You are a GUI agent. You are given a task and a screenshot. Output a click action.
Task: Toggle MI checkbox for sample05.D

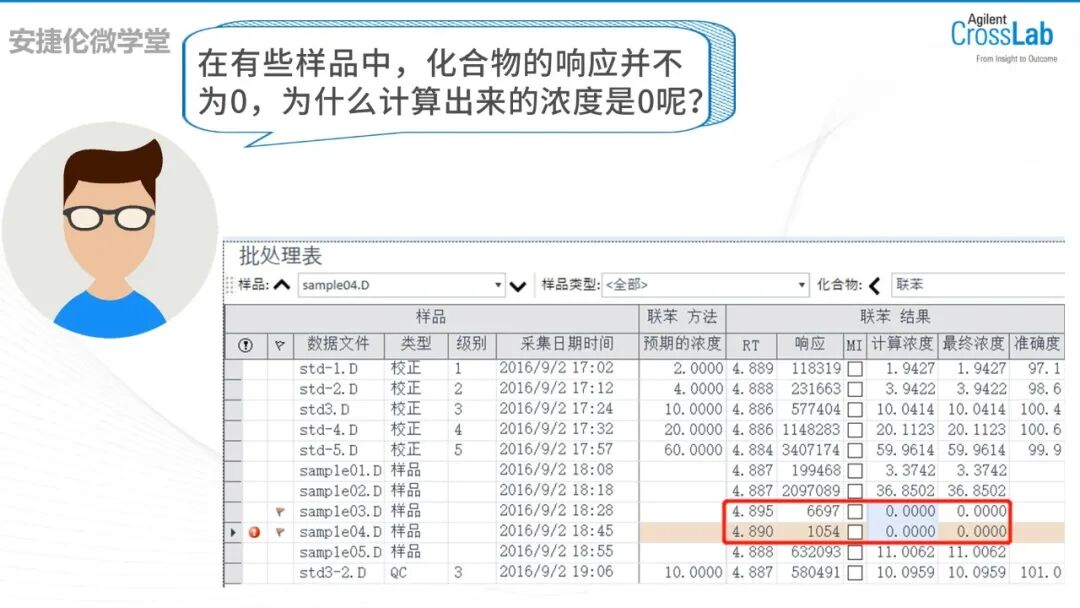(855, 552)
